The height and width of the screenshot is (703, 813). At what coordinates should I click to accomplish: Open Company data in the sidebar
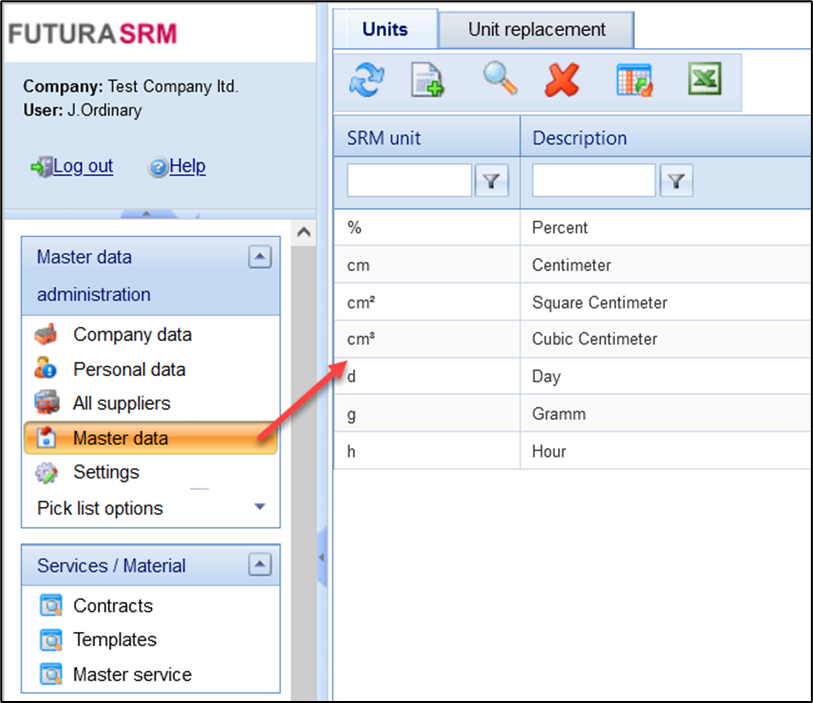[x=132, y=335]
